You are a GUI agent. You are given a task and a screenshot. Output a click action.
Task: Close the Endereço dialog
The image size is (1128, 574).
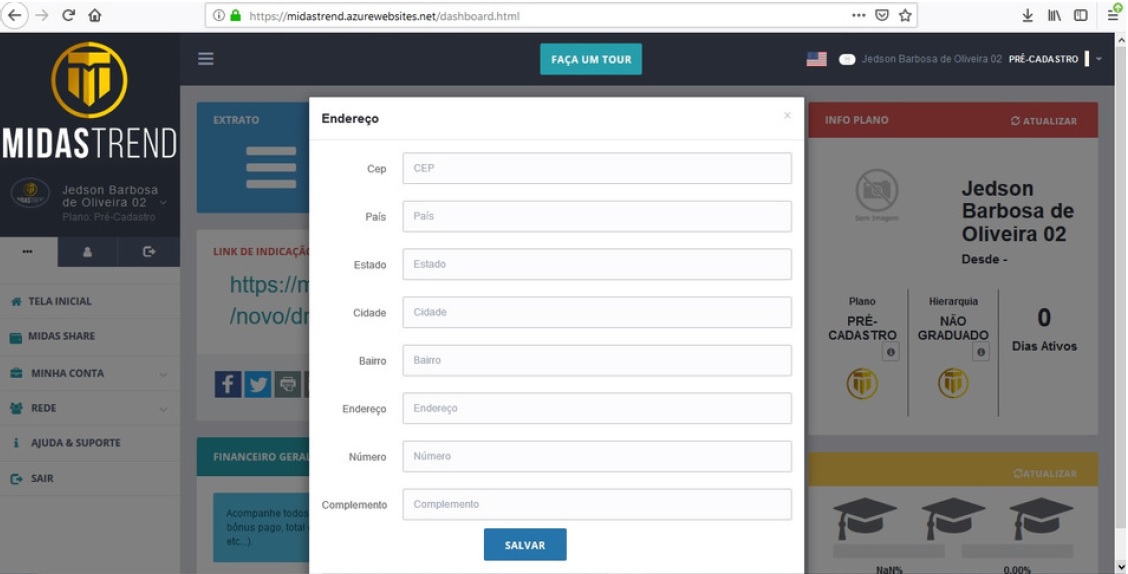click(787, 116)
